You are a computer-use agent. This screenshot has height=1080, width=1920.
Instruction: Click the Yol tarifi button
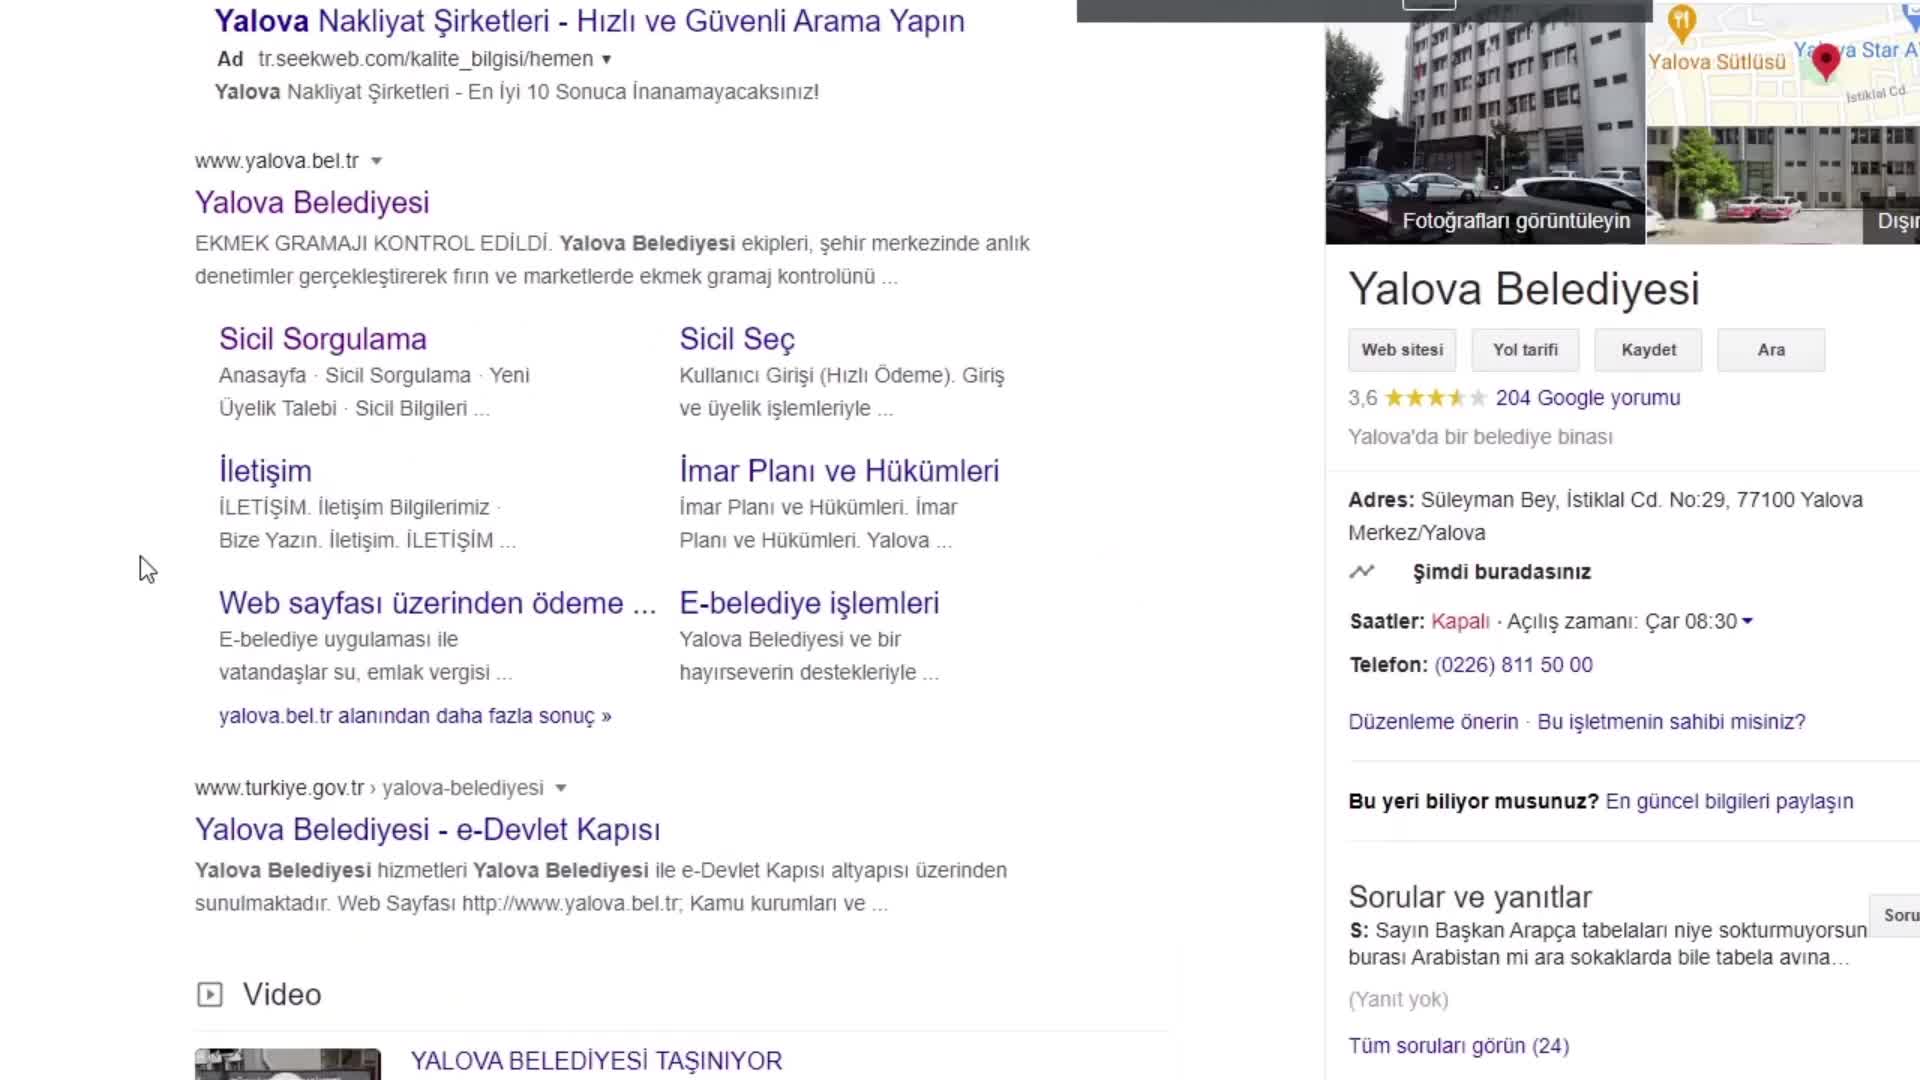pyautogui.click(x=1525, y=350)
